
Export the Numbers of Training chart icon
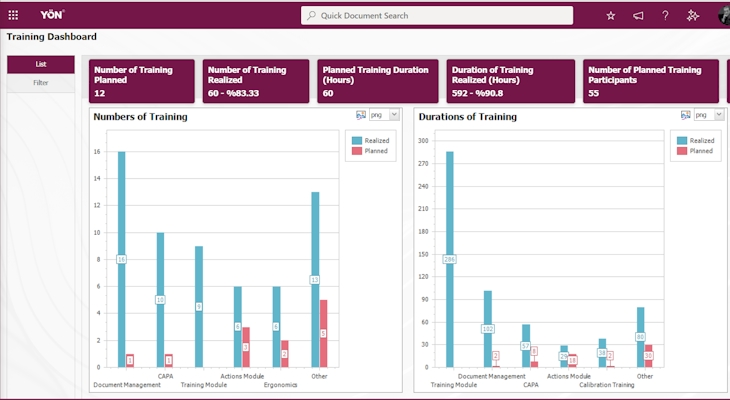[x=361, y=115]
